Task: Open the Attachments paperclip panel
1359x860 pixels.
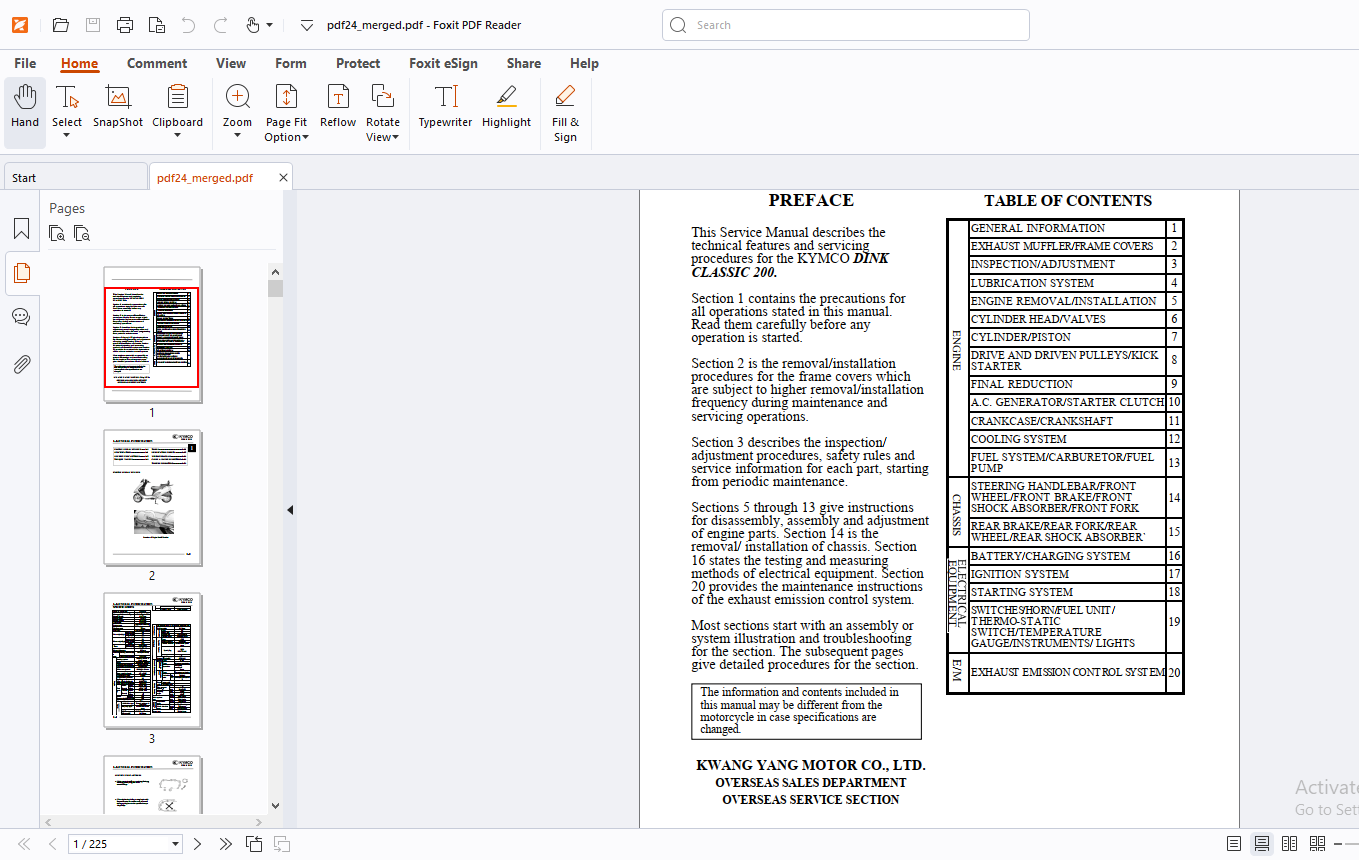Action: [x=21, y=364]
